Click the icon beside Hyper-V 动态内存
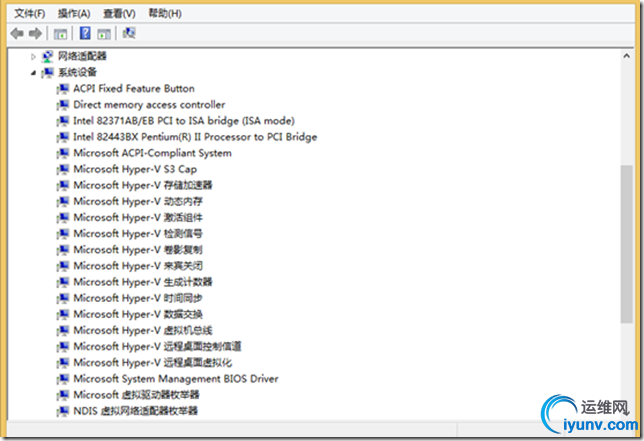 pos(63,201)
